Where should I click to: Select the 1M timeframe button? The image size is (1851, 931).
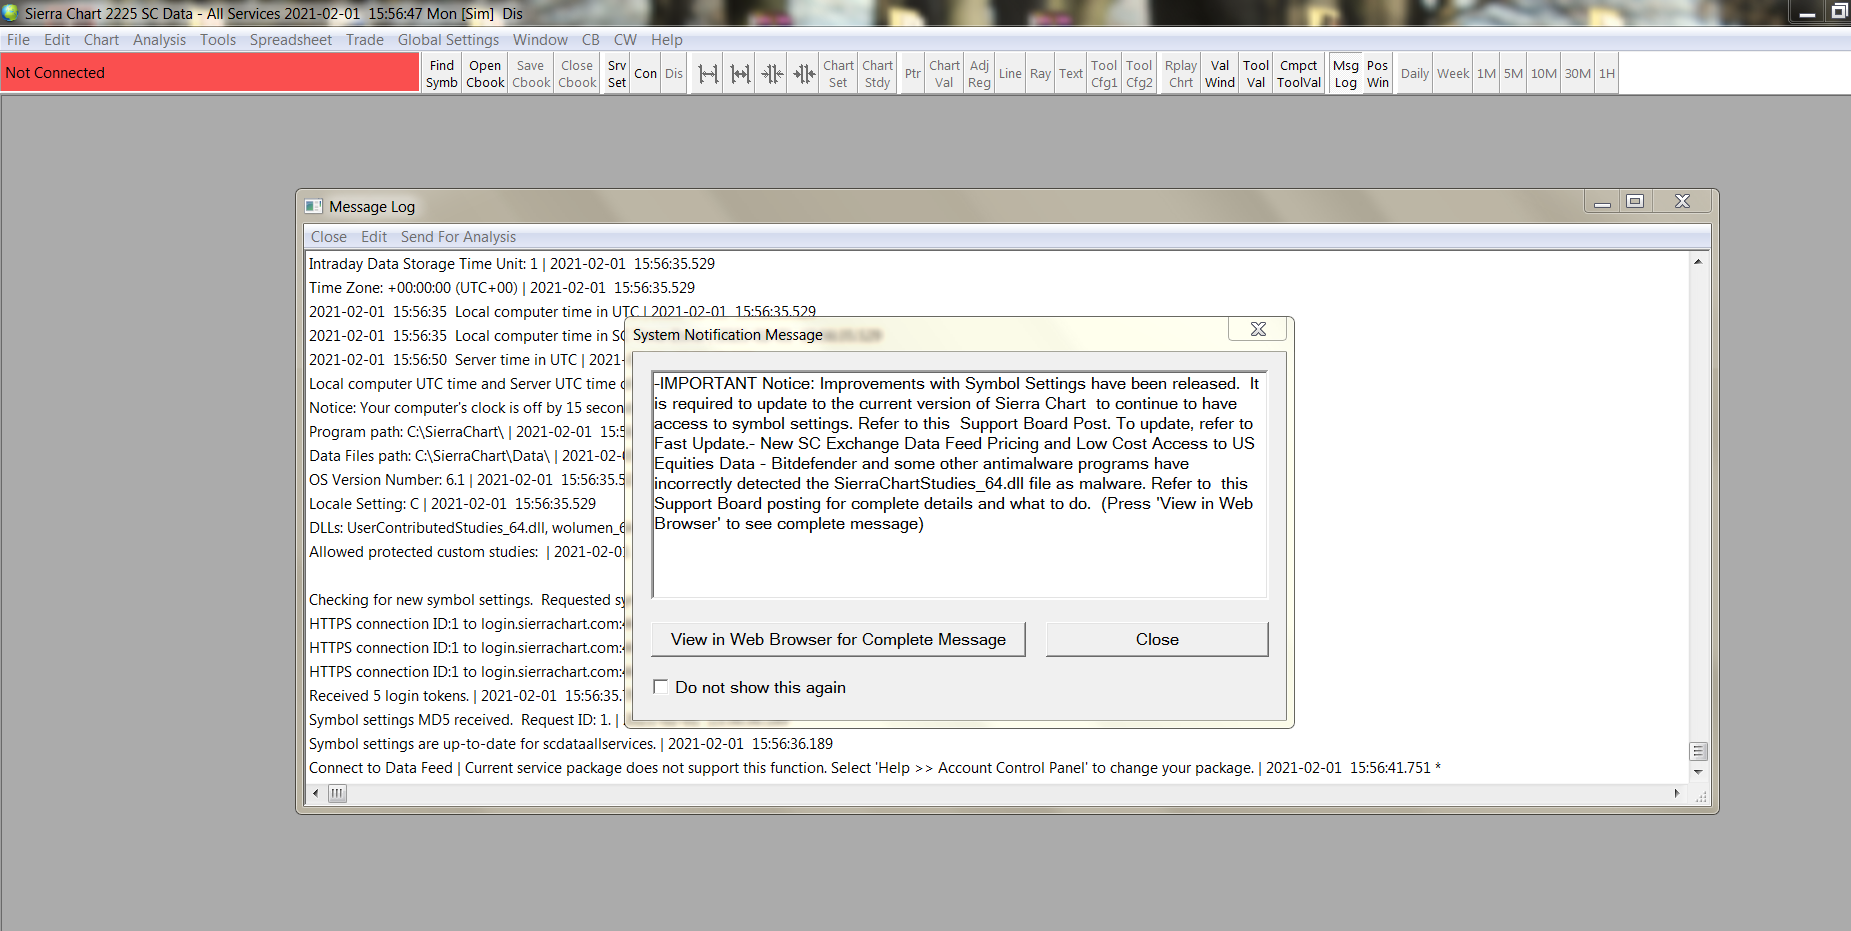point(1487,74)
